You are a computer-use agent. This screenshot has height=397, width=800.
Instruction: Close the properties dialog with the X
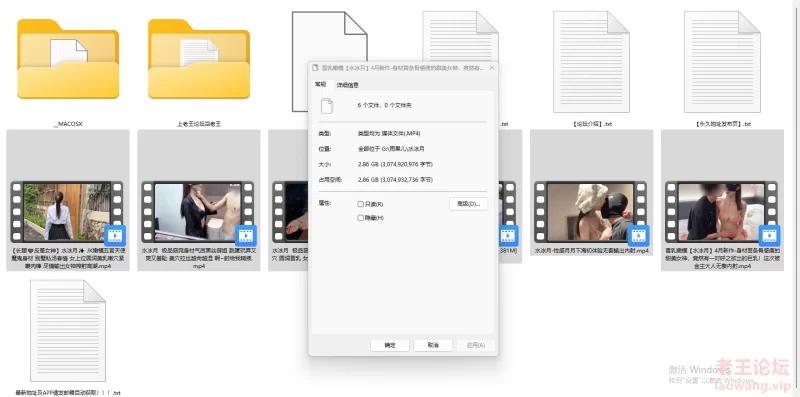click(x=492, y=68)
